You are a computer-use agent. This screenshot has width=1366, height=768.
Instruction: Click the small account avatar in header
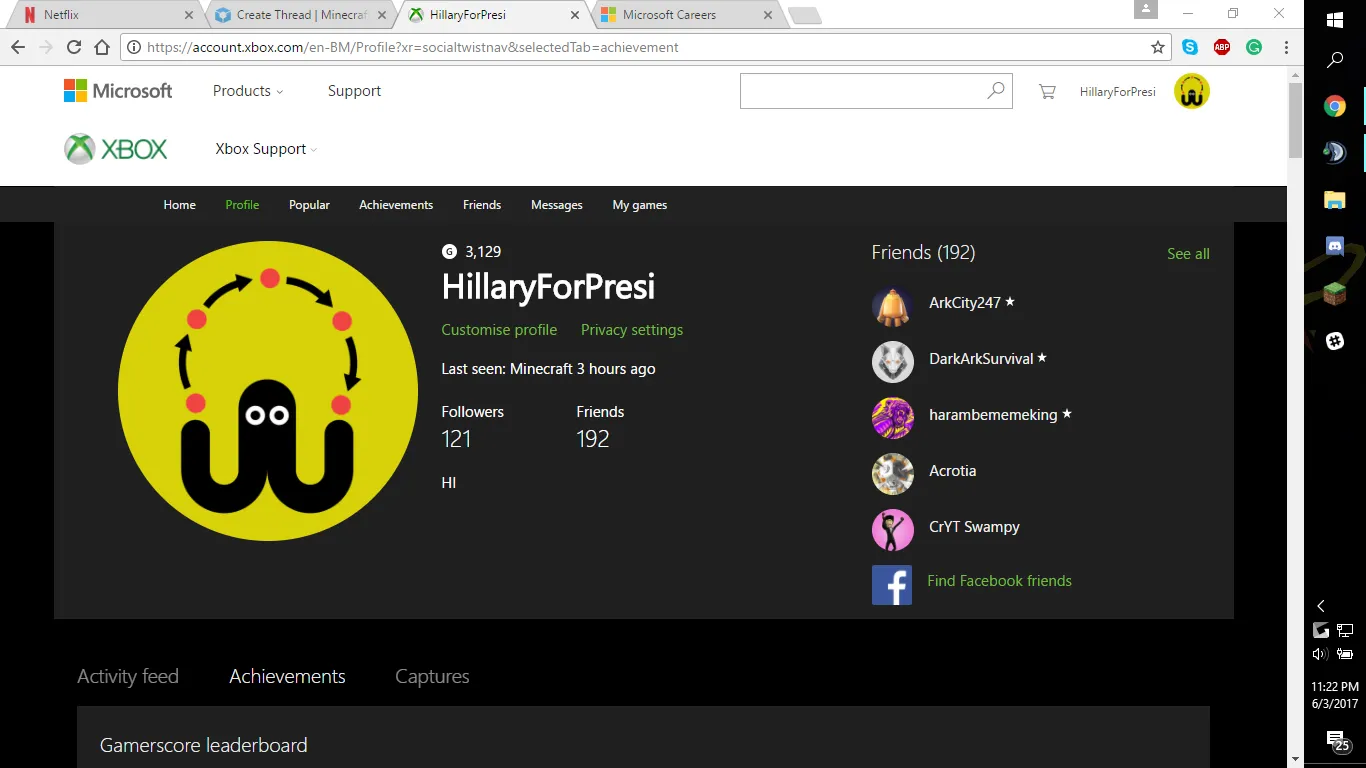click(1191, 91)
